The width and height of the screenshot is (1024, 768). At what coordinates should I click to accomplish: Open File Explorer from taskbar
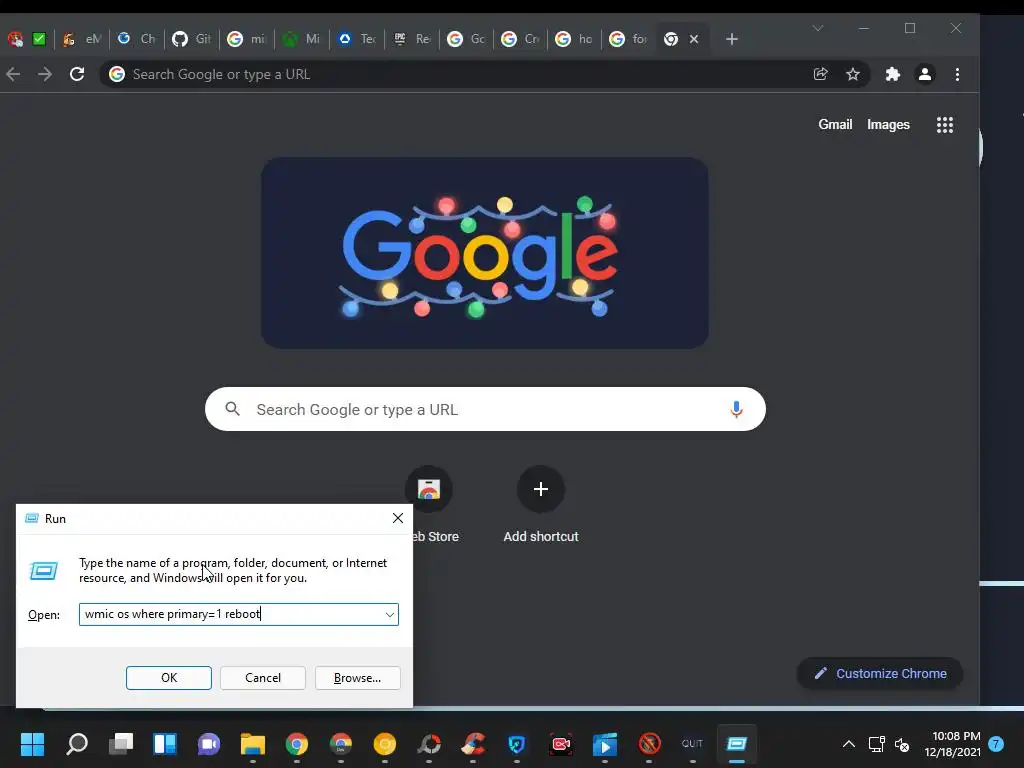[253, 744]
